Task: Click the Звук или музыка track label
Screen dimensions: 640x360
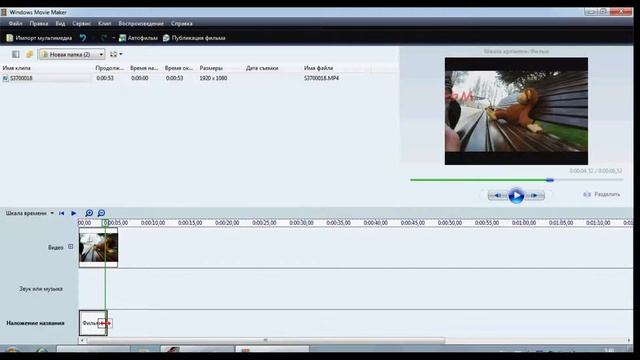Action: [41, 289]
